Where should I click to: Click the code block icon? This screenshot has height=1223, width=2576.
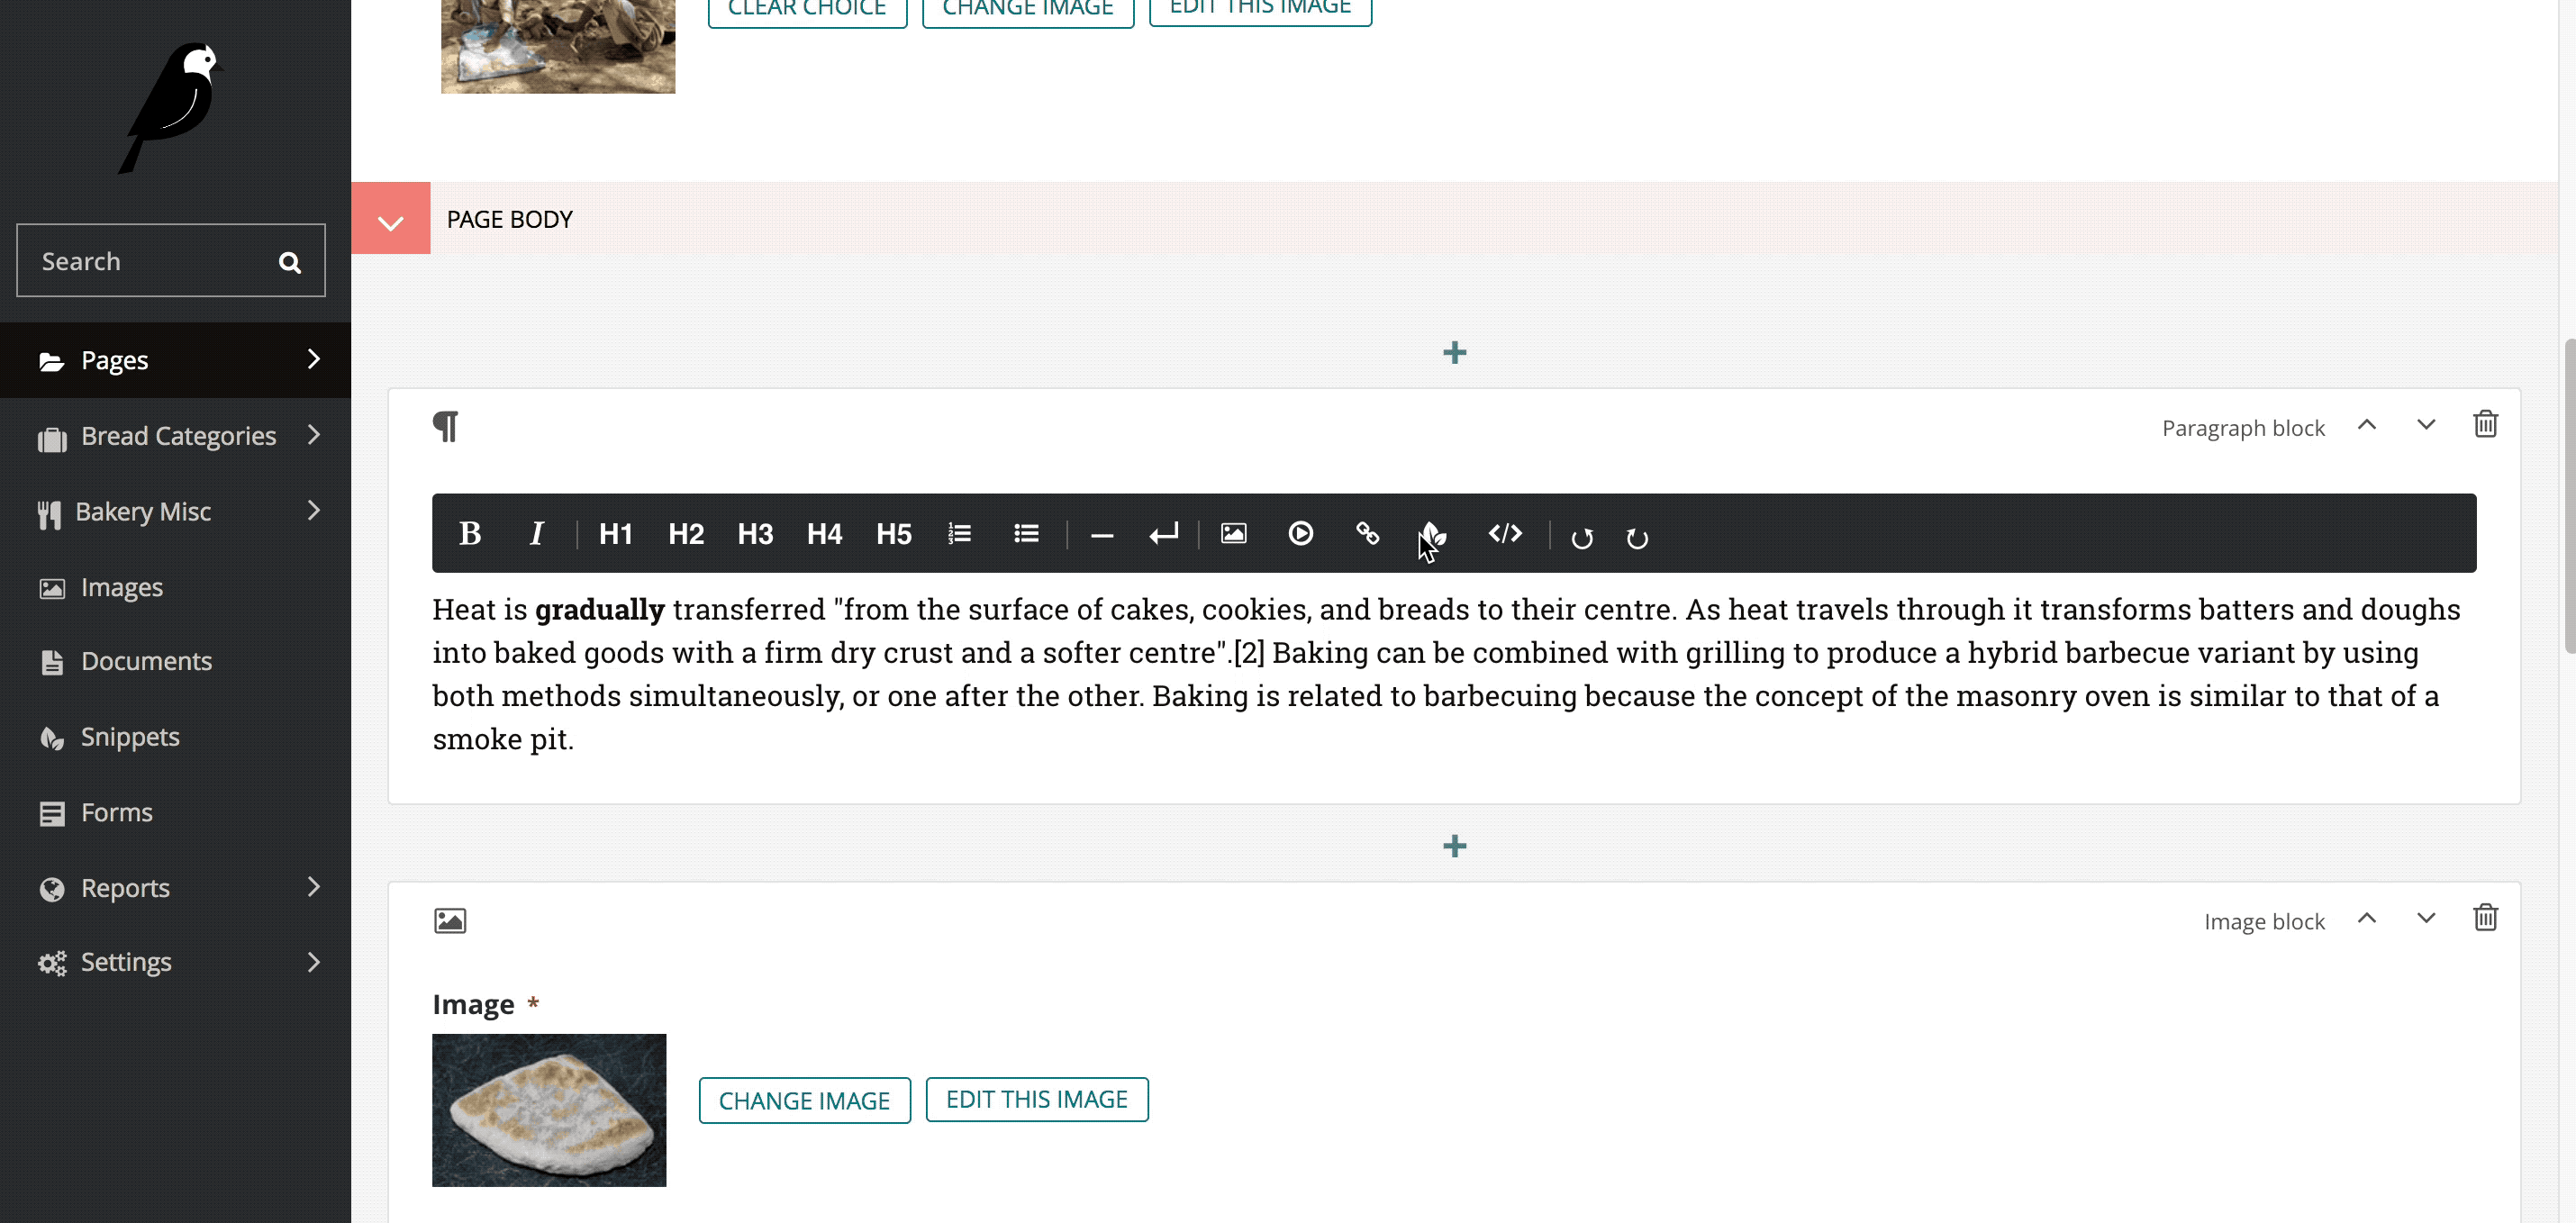[x=1503, y=533]
